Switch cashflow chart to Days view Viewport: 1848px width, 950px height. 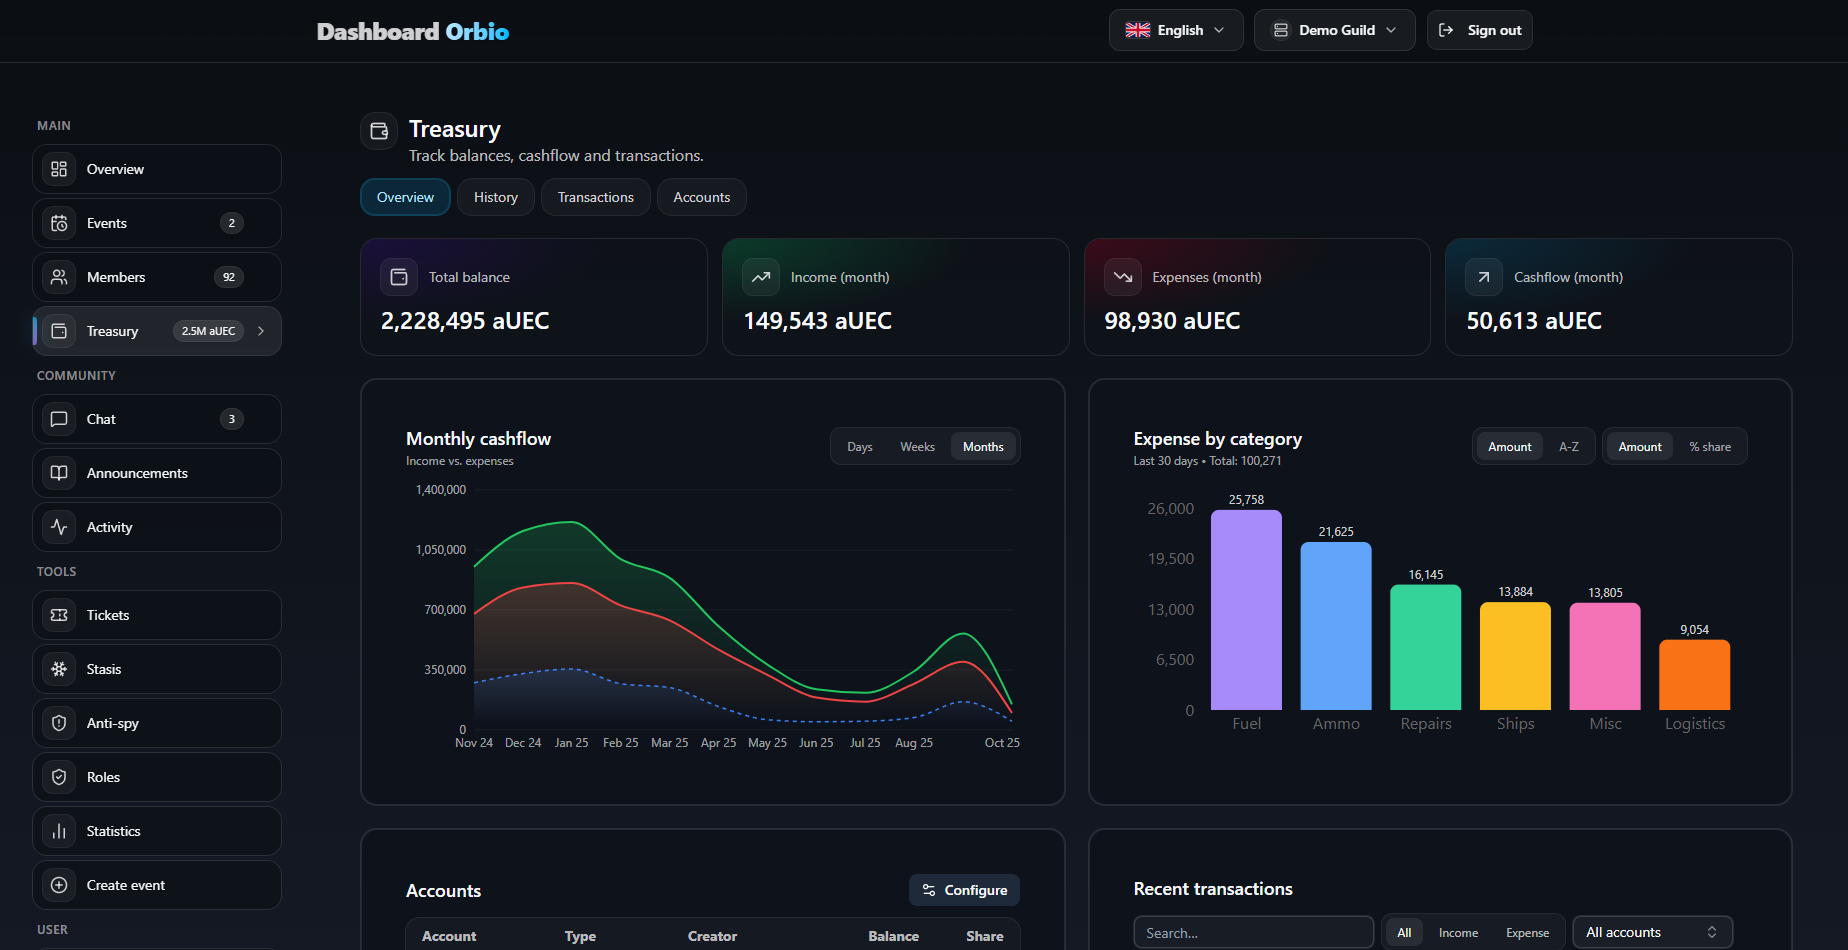(859, 447)
